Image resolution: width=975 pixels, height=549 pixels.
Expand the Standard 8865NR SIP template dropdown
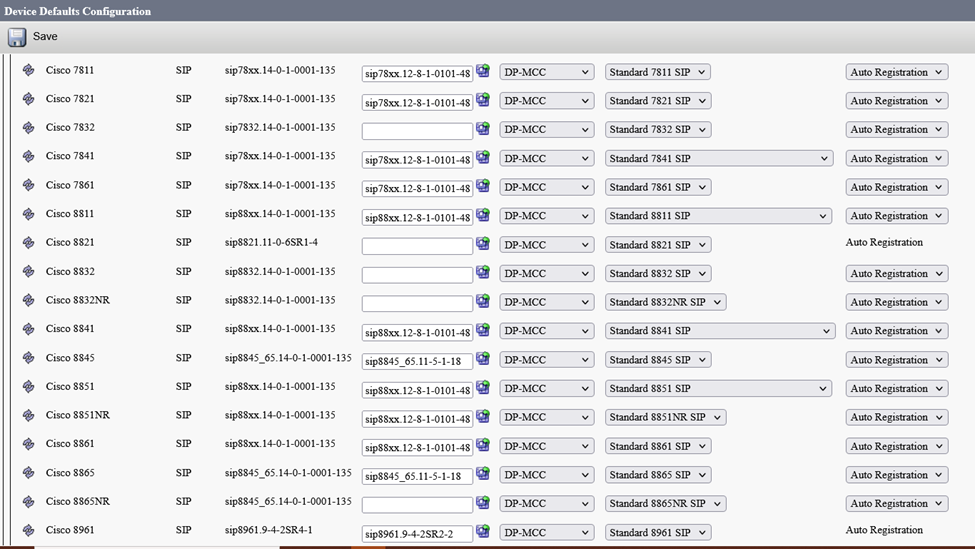click(665, 503)
